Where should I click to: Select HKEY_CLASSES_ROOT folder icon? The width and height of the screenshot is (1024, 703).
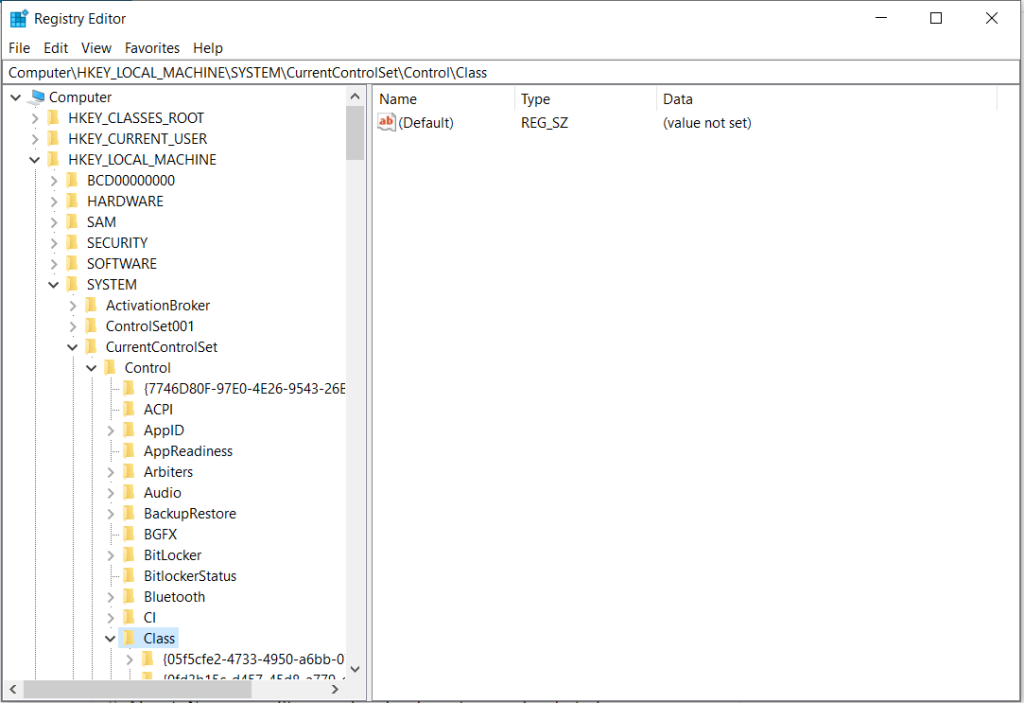[54, 118]
